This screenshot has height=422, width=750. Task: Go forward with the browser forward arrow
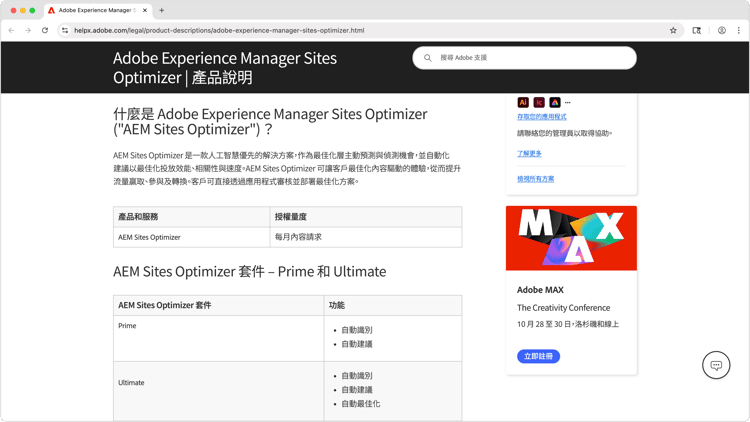28,30
